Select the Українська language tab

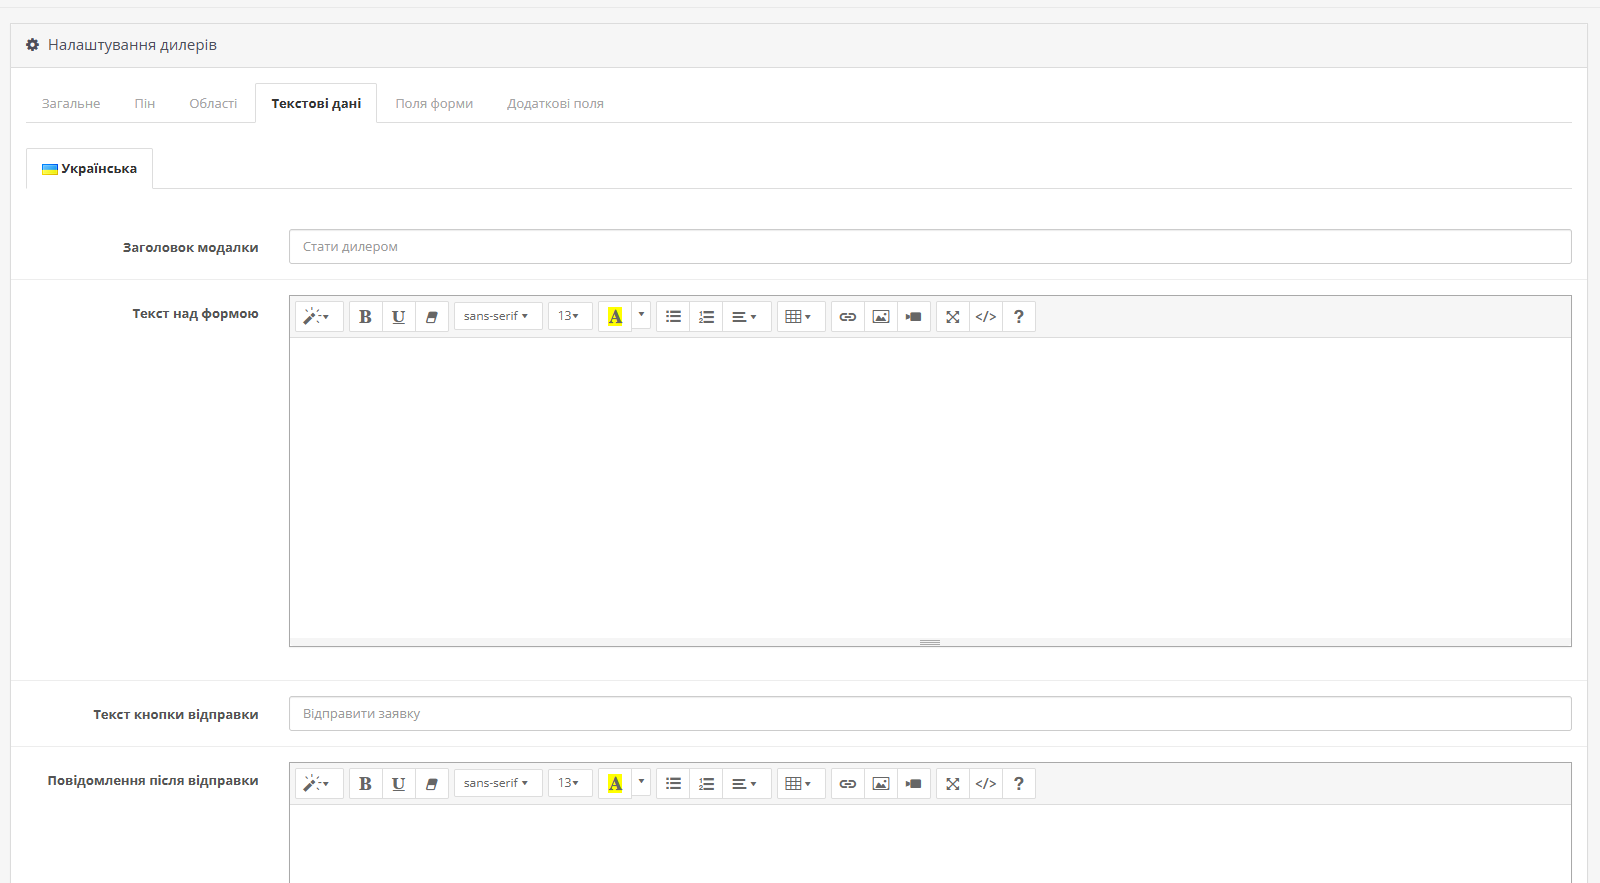coord(89,169)
